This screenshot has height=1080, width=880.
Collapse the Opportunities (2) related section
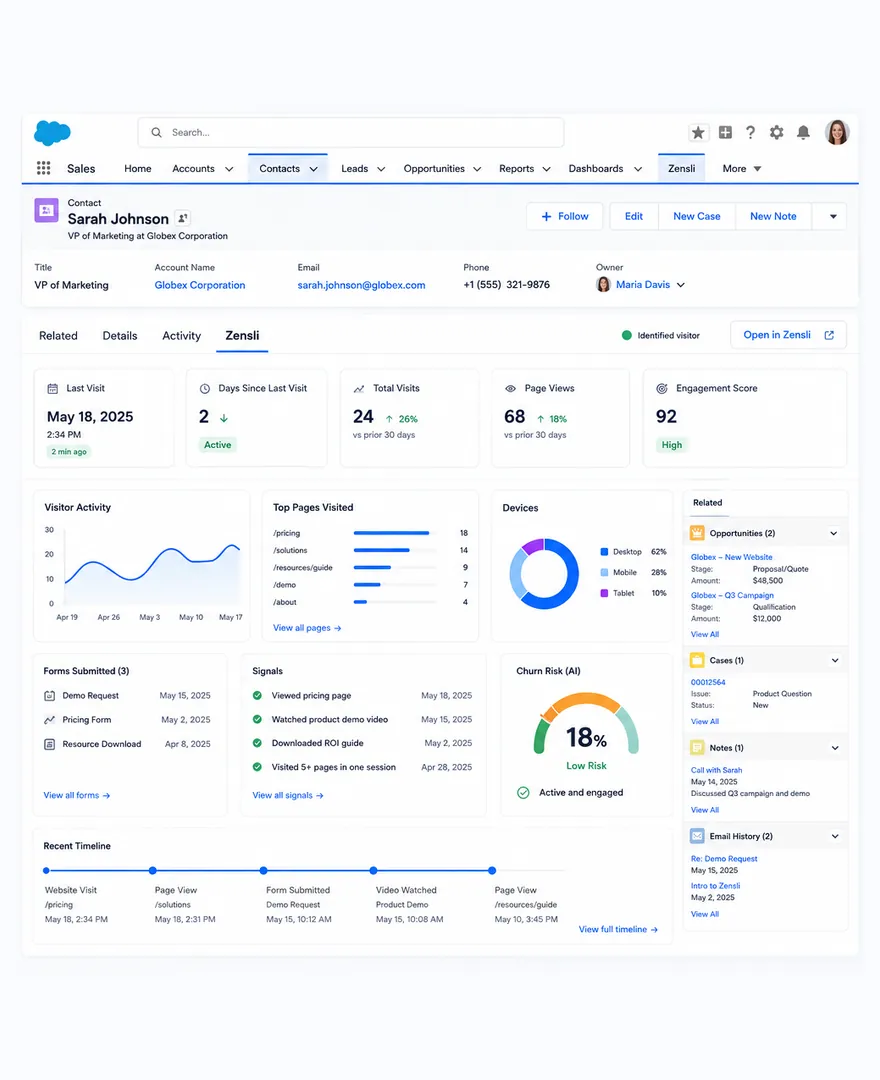(x=834, y=533)
